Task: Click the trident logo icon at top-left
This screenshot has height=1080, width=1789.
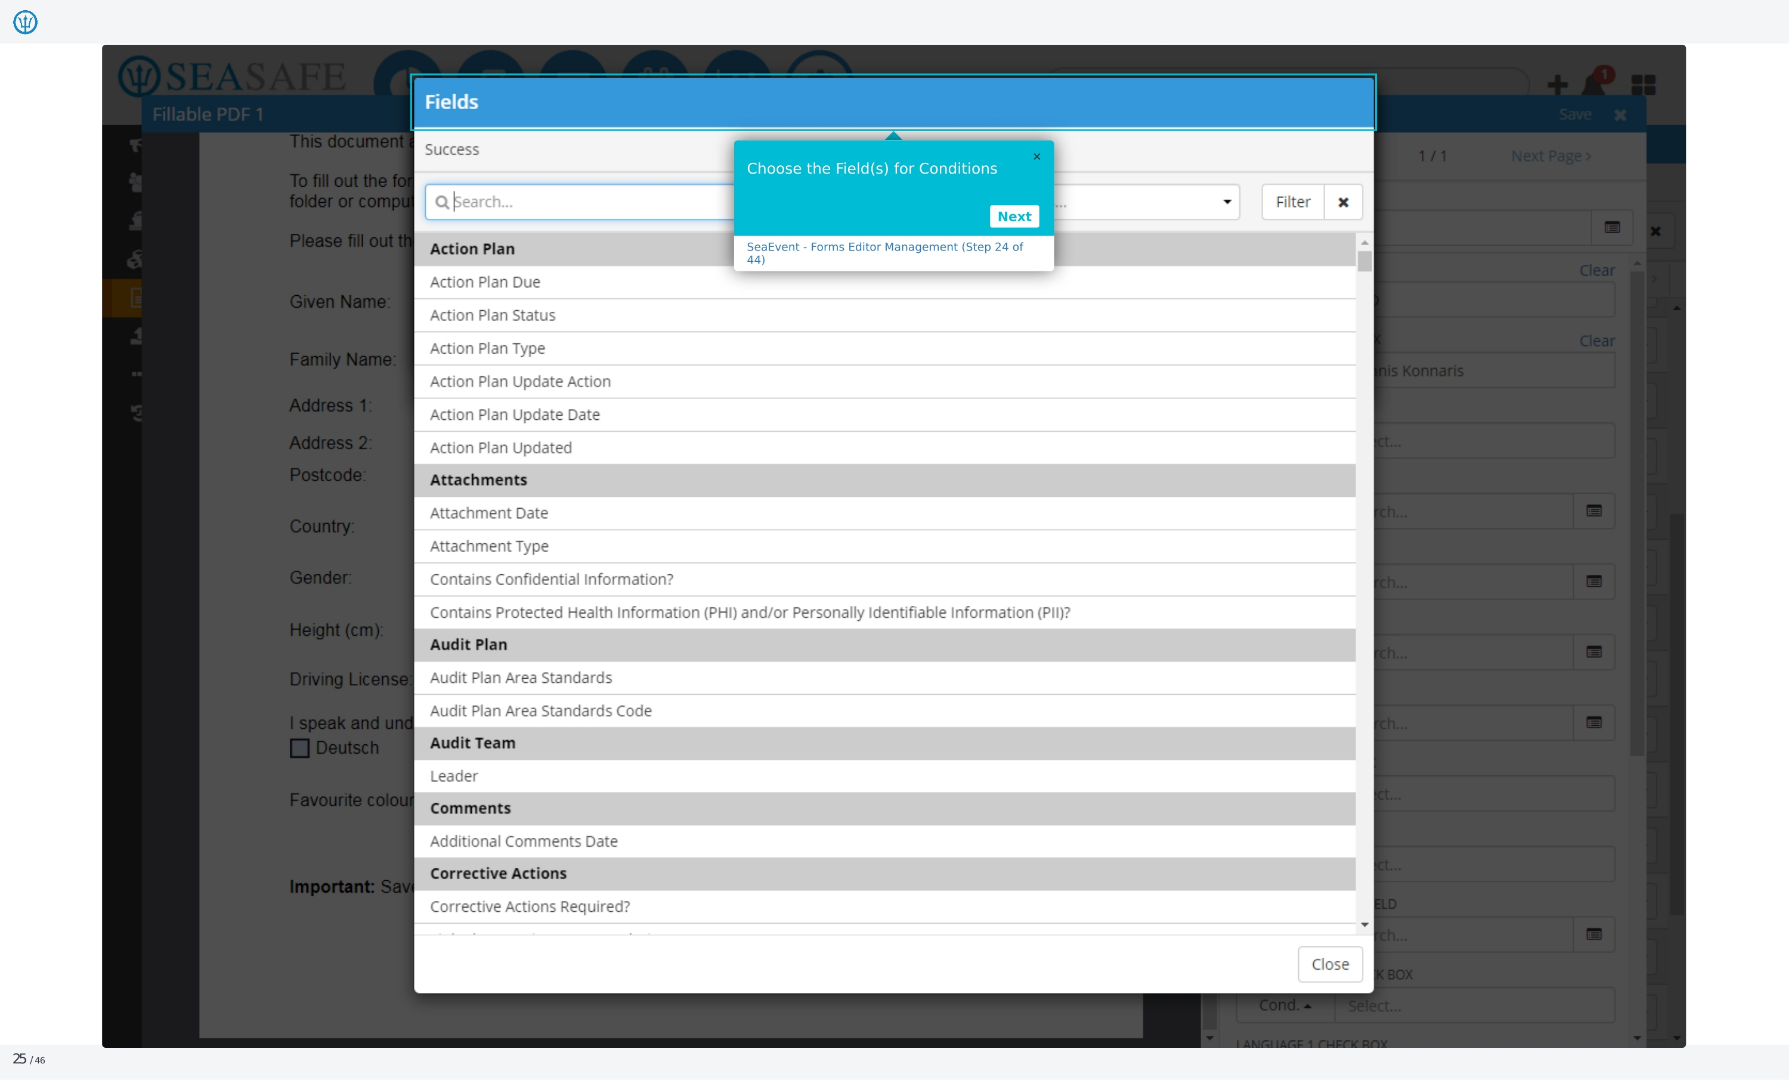Action: coord(25,22)
